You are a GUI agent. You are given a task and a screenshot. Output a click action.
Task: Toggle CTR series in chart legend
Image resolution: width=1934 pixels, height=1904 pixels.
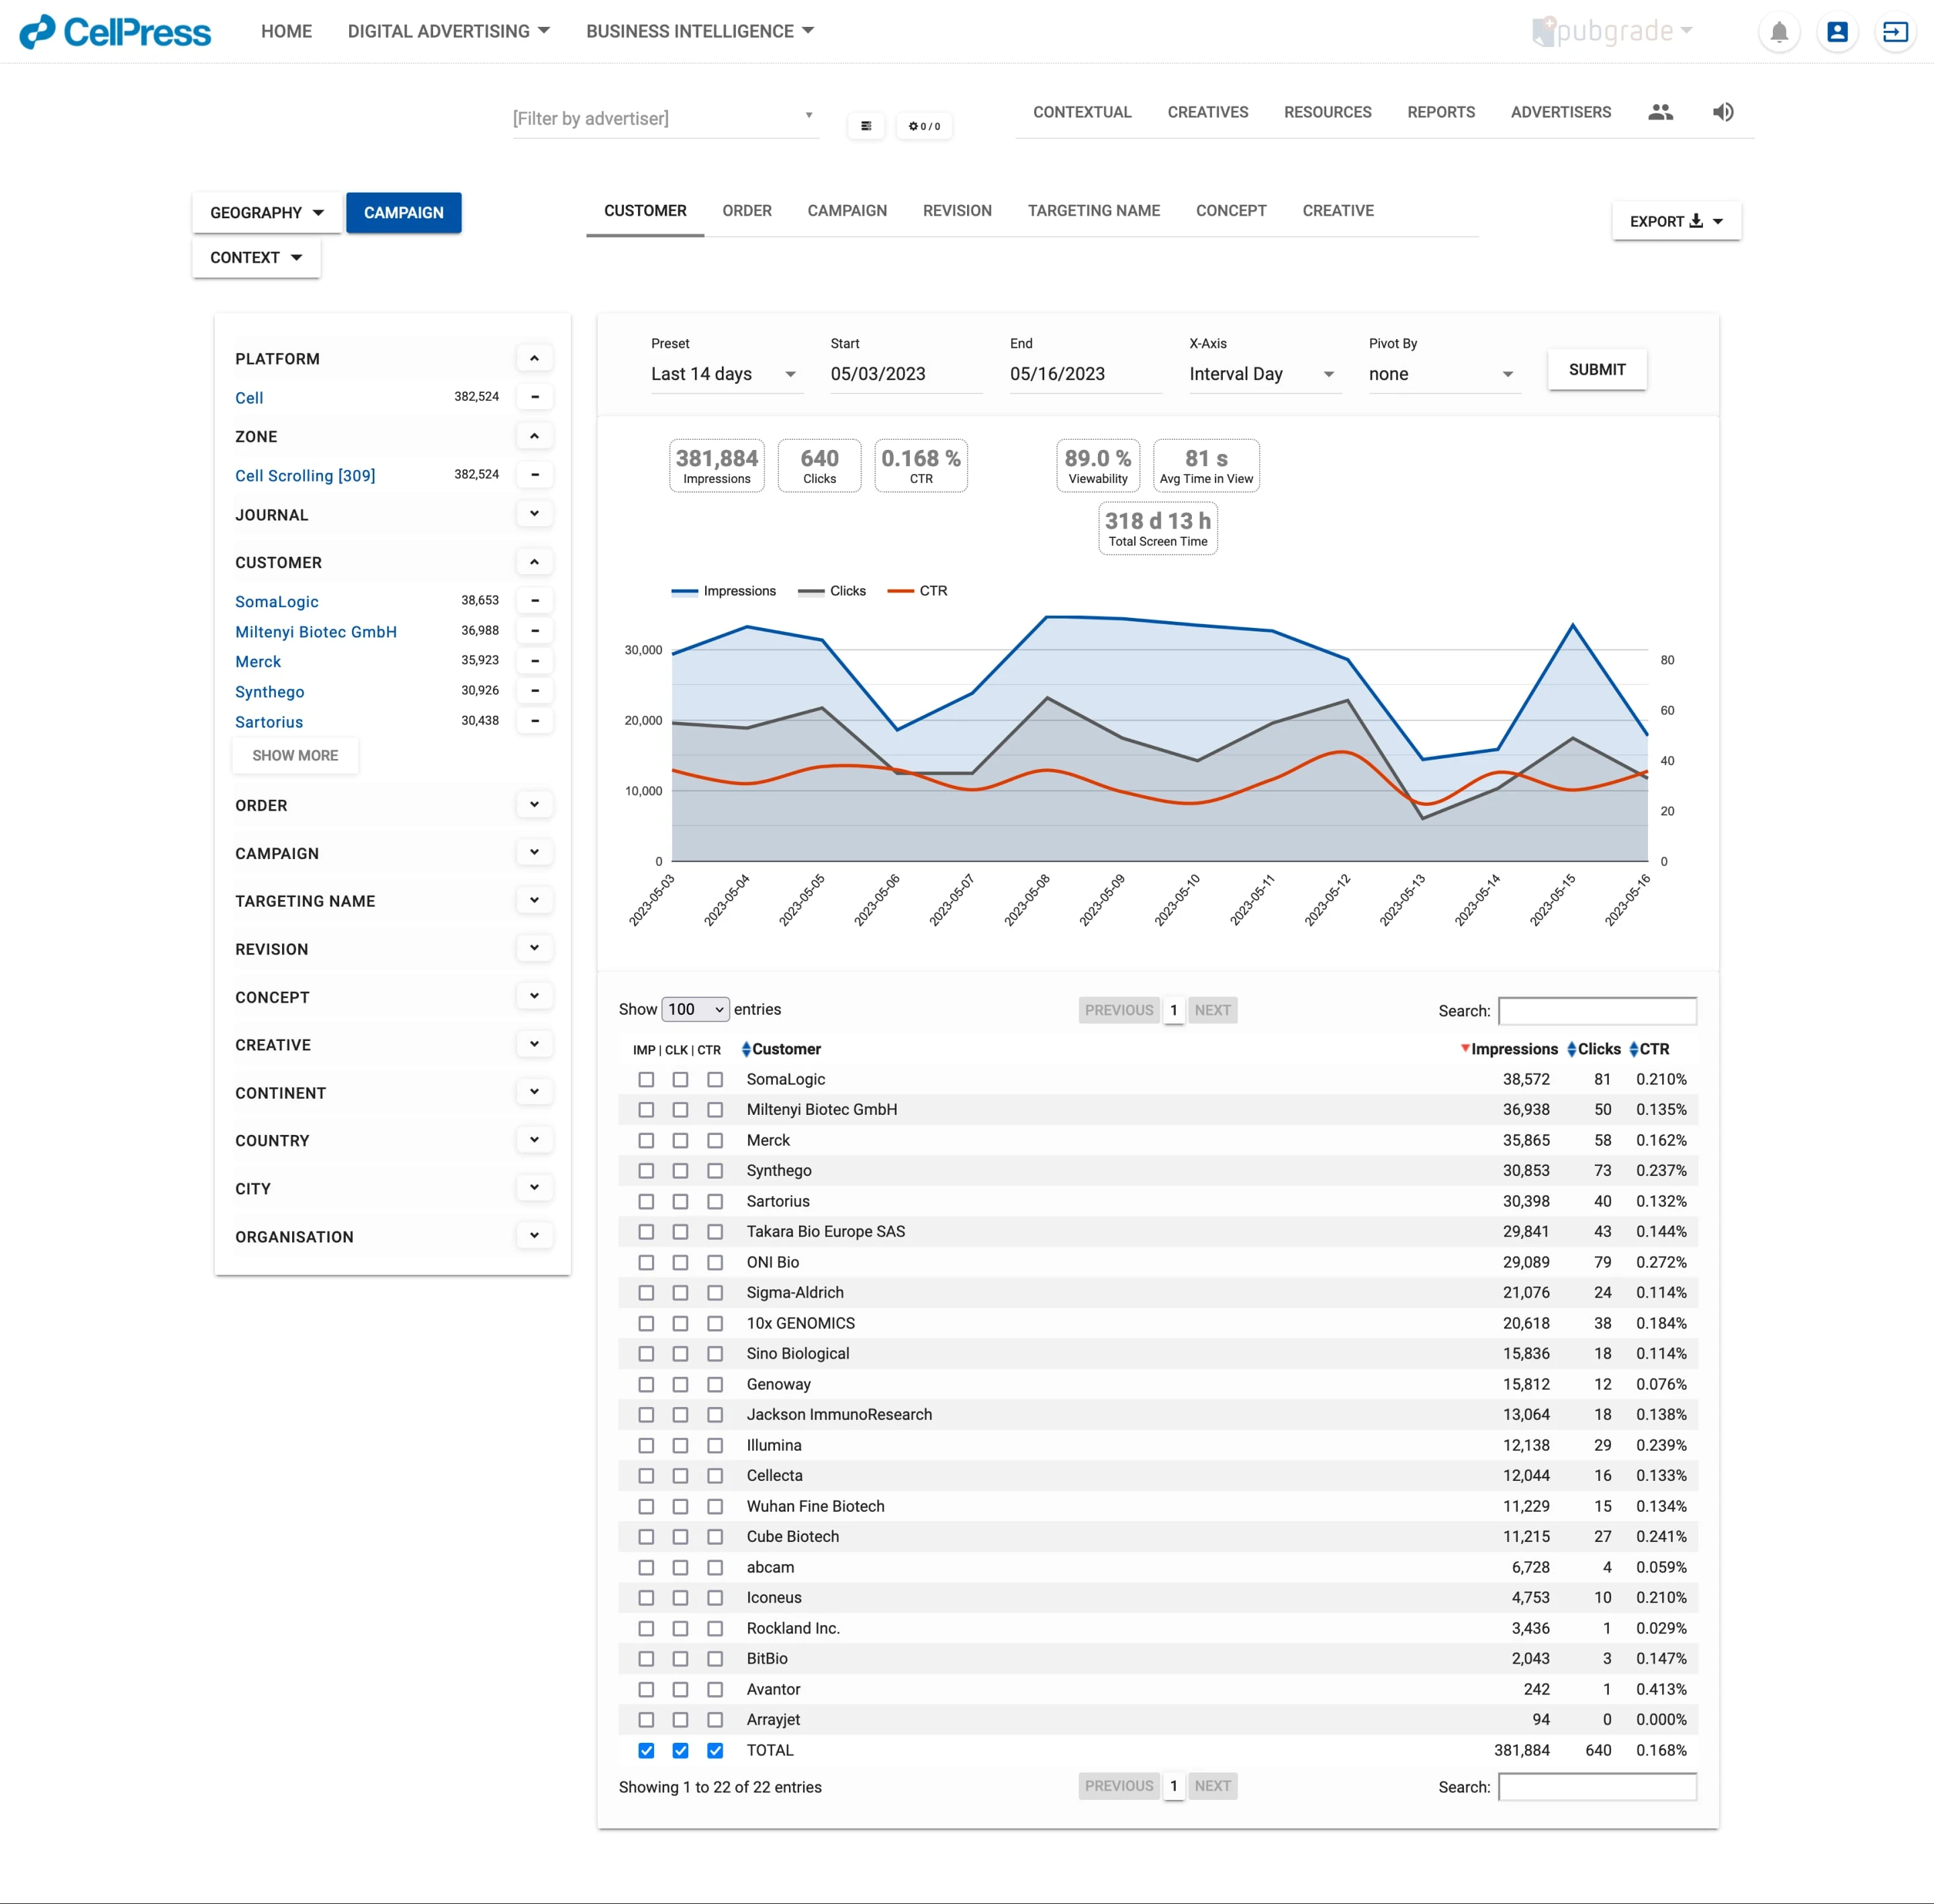tap(917, 591)
